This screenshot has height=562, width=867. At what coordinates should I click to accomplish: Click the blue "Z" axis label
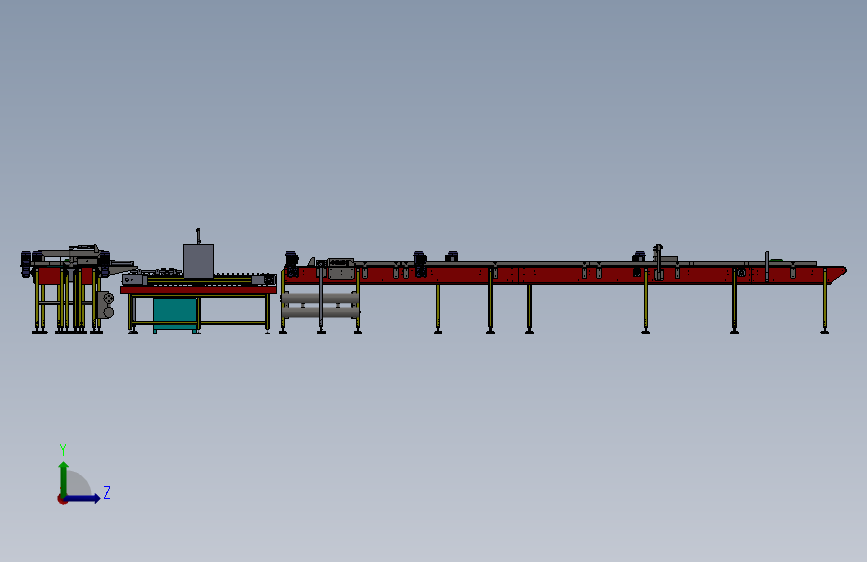(x=107, y=492)
